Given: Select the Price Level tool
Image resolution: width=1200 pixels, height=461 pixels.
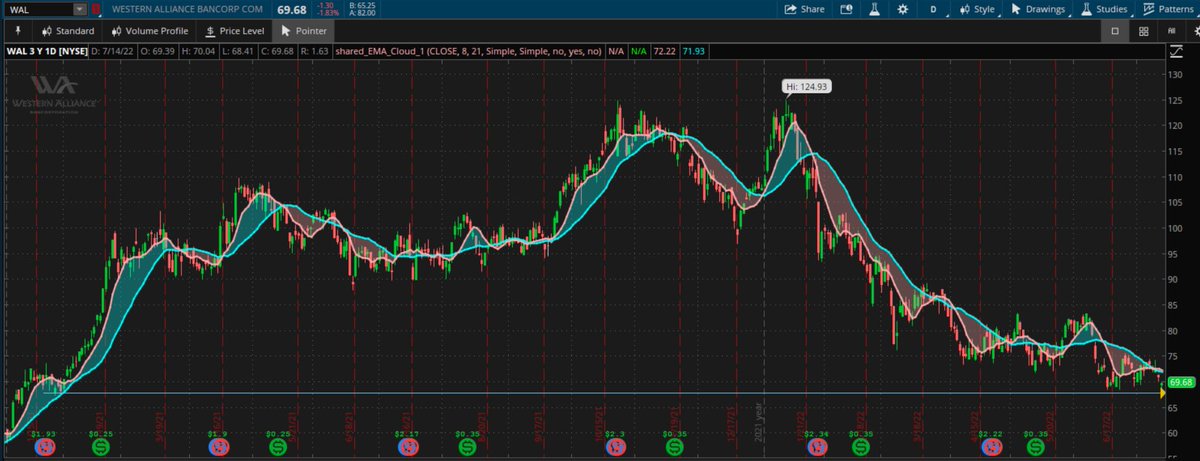Looking at the screenshot, I should [234, 31].
